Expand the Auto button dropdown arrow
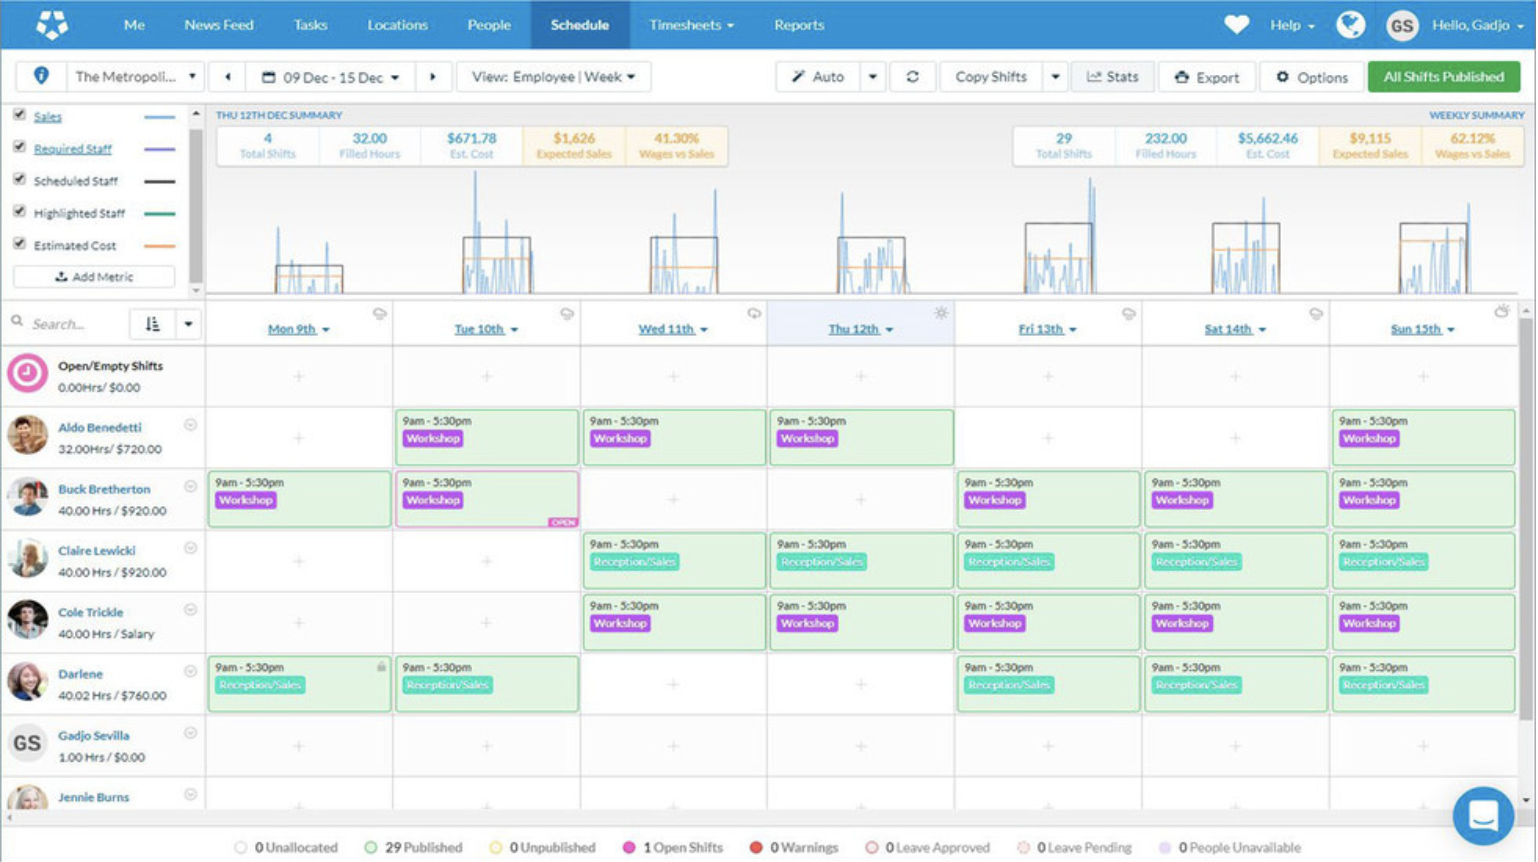 click(873, 77)
